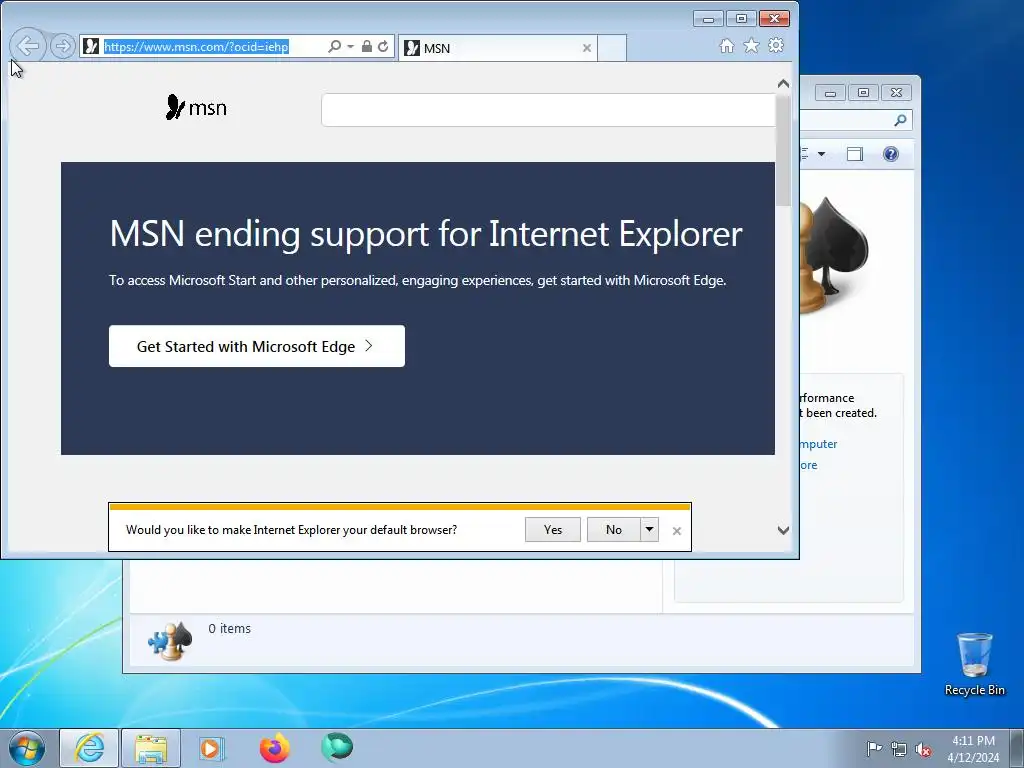
Task: Click the '0 items' status text
Action: tap(229, 628)
